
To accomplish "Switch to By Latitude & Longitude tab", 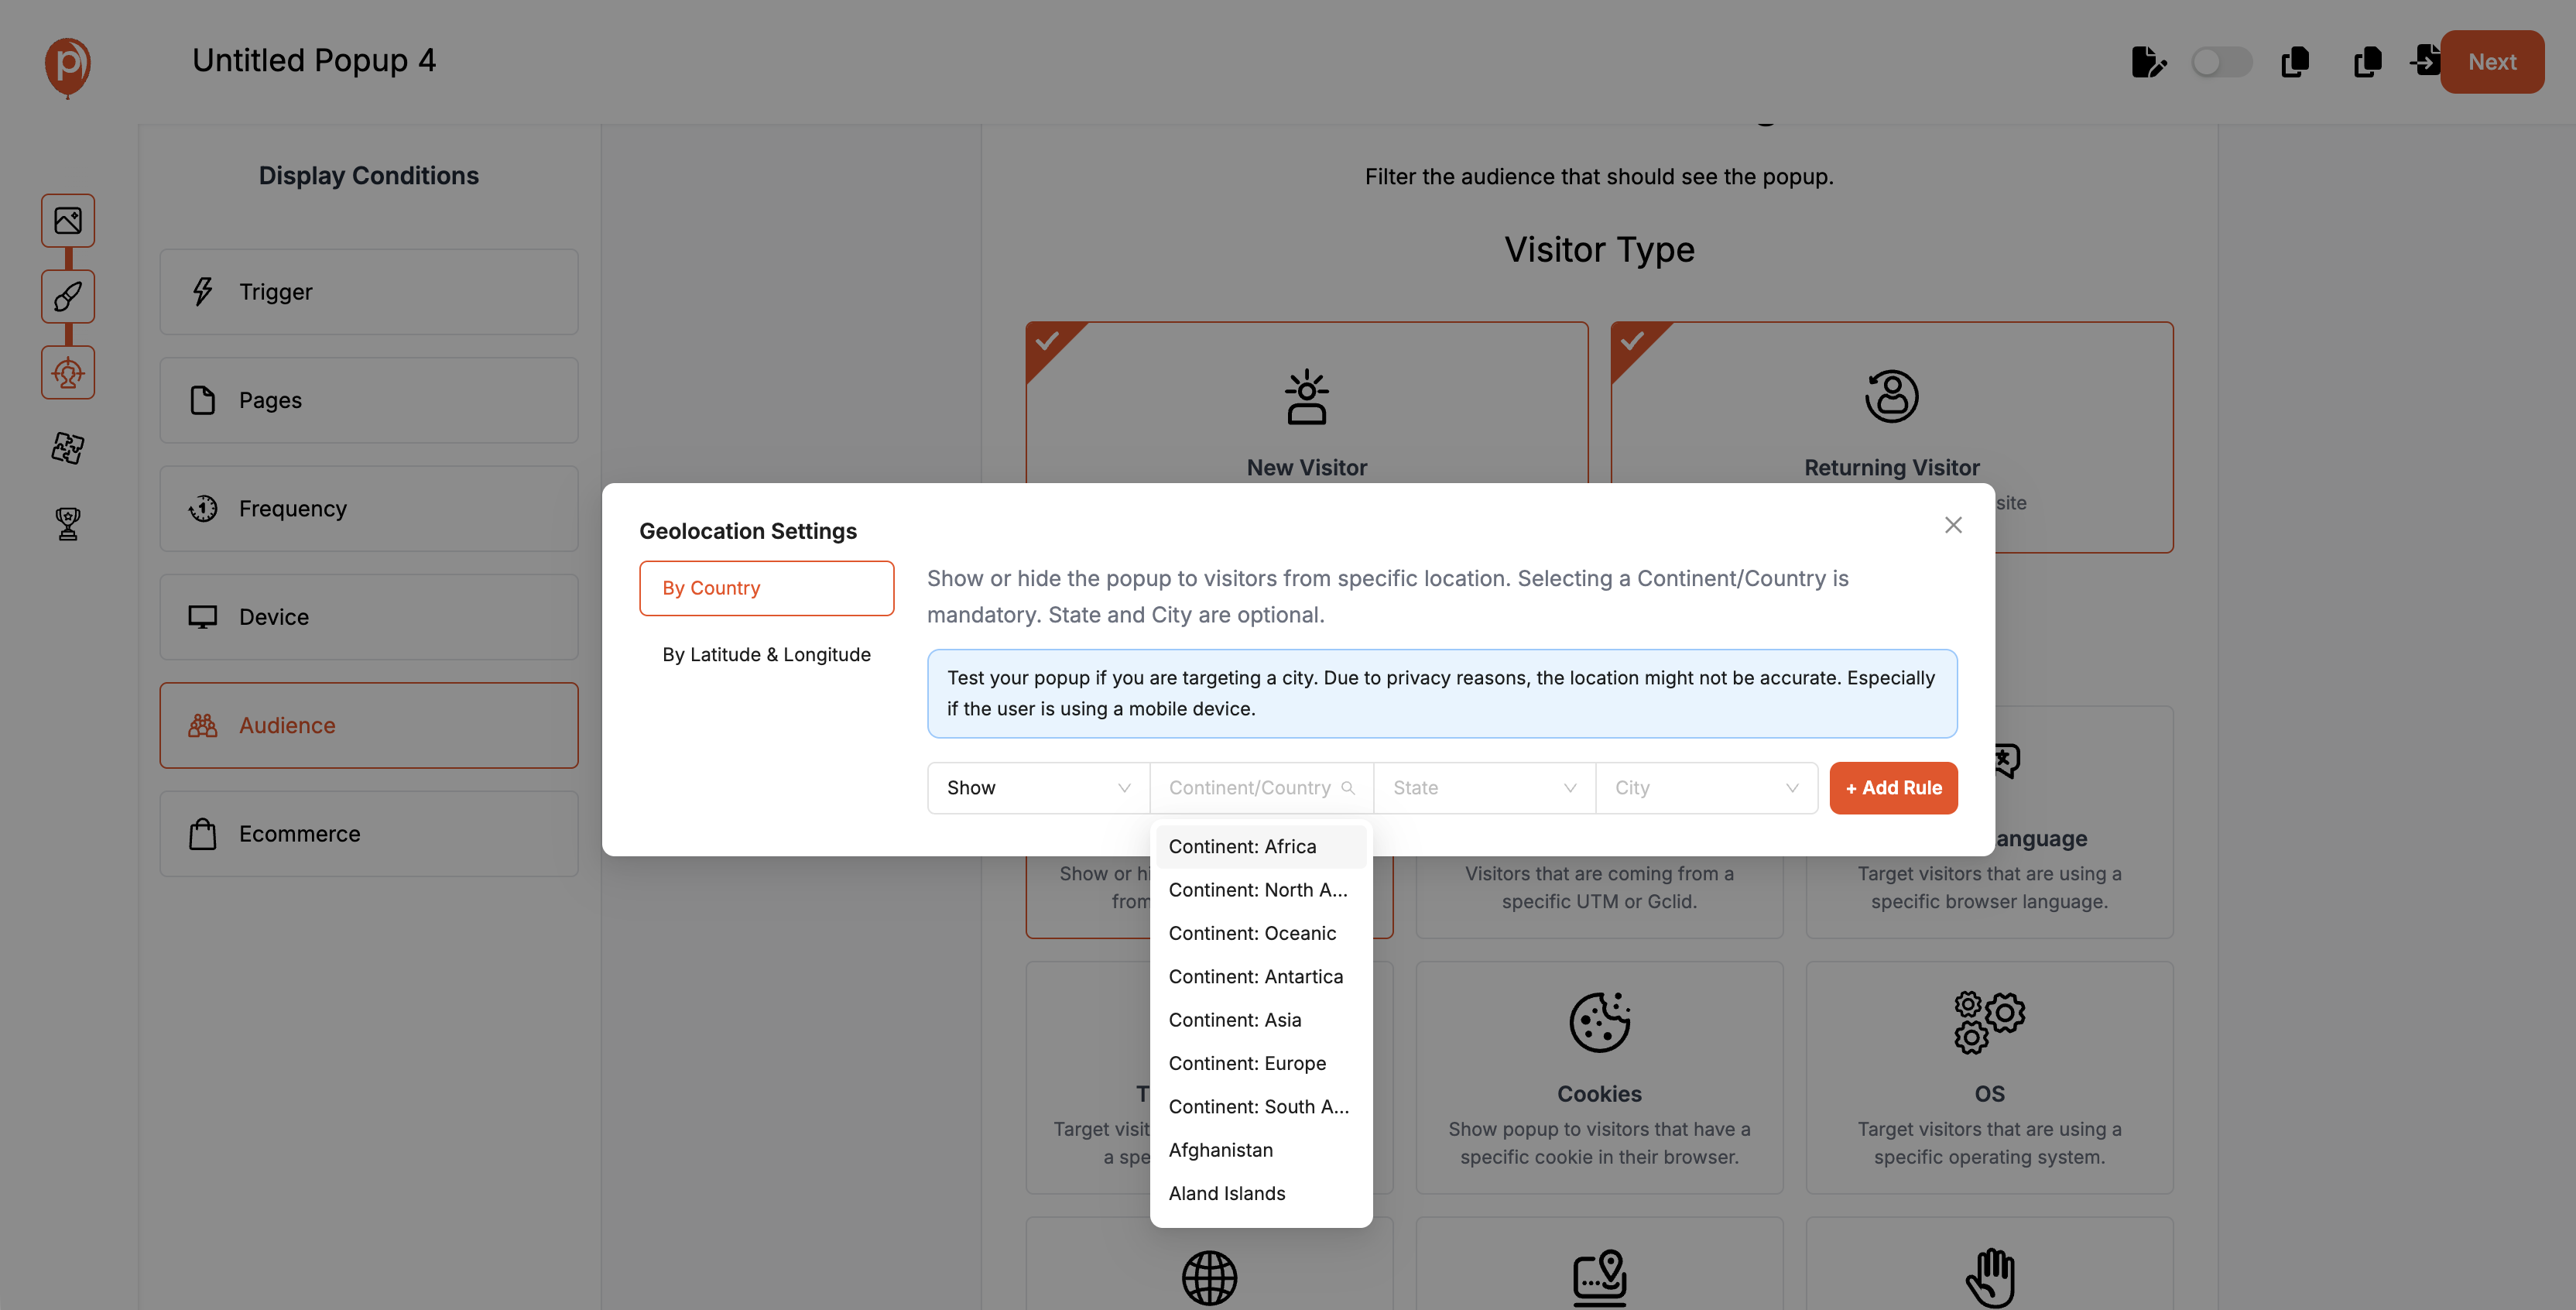I will [x=766, y=654].
